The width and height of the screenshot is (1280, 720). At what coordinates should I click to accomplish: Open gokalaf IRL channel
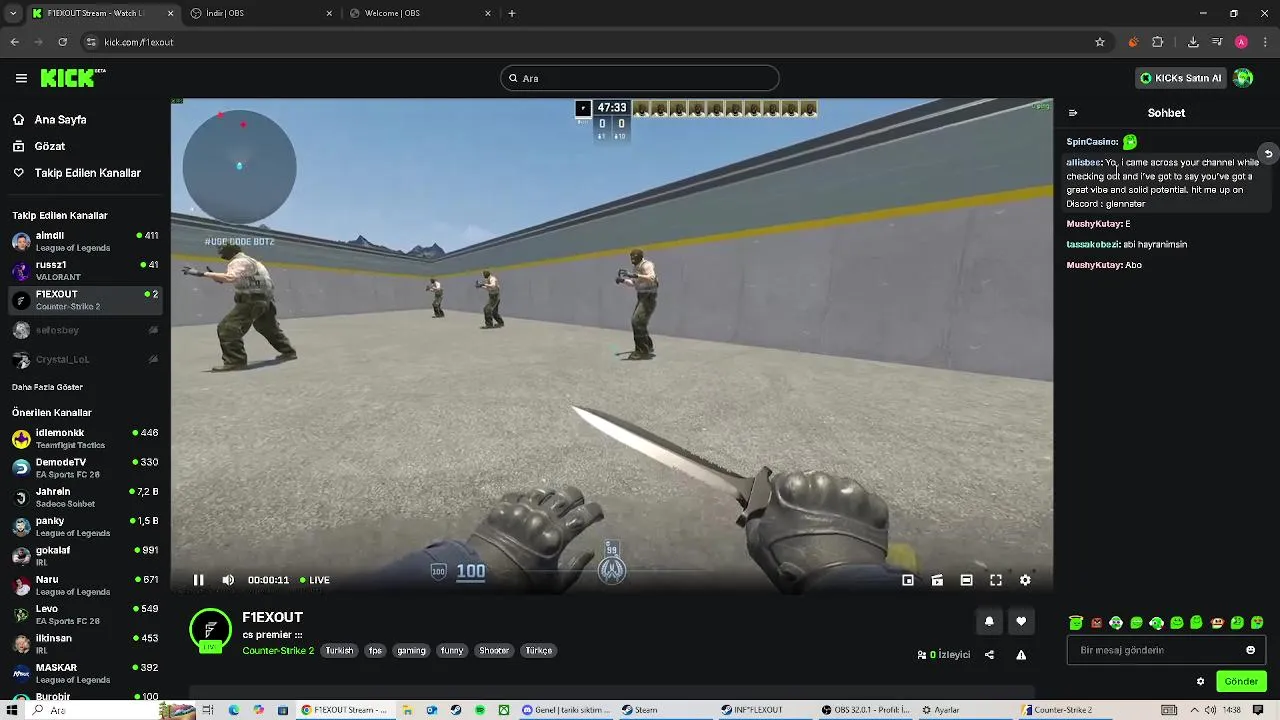[85, 556]
